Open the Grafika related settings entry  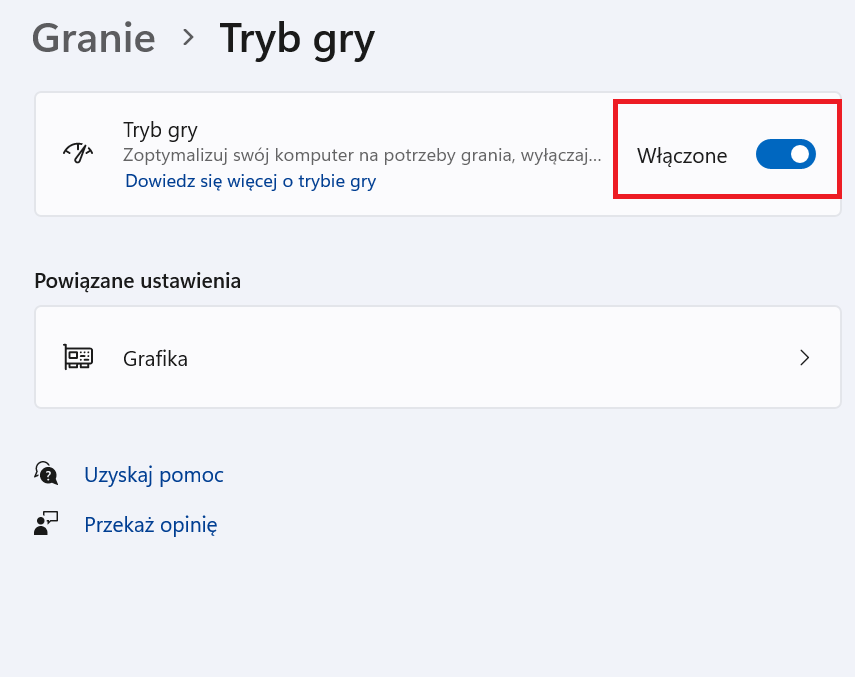pyautogui.click(x=438, y=356)
